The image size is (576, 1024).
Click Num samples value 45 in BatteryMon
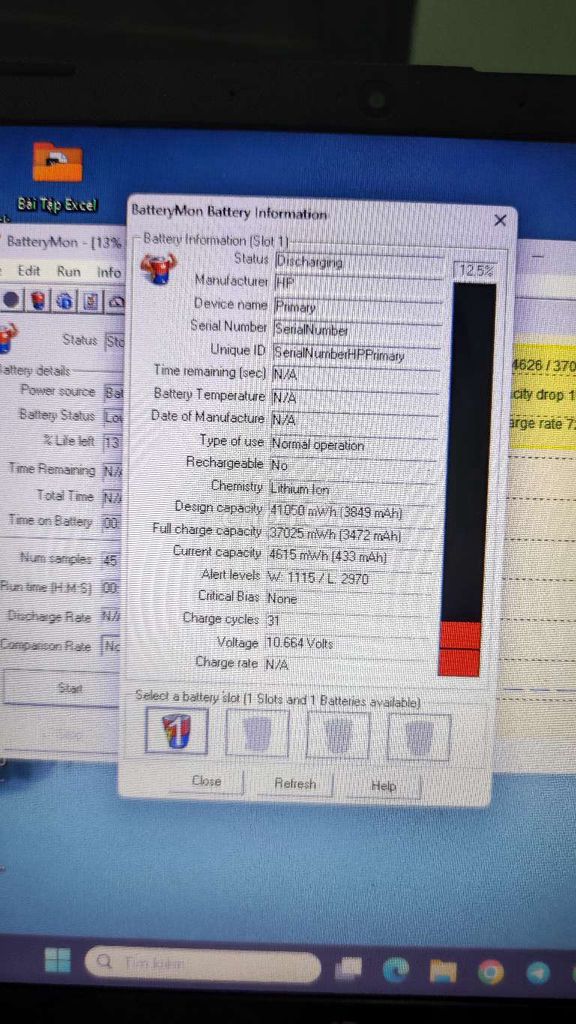point(110,560)
